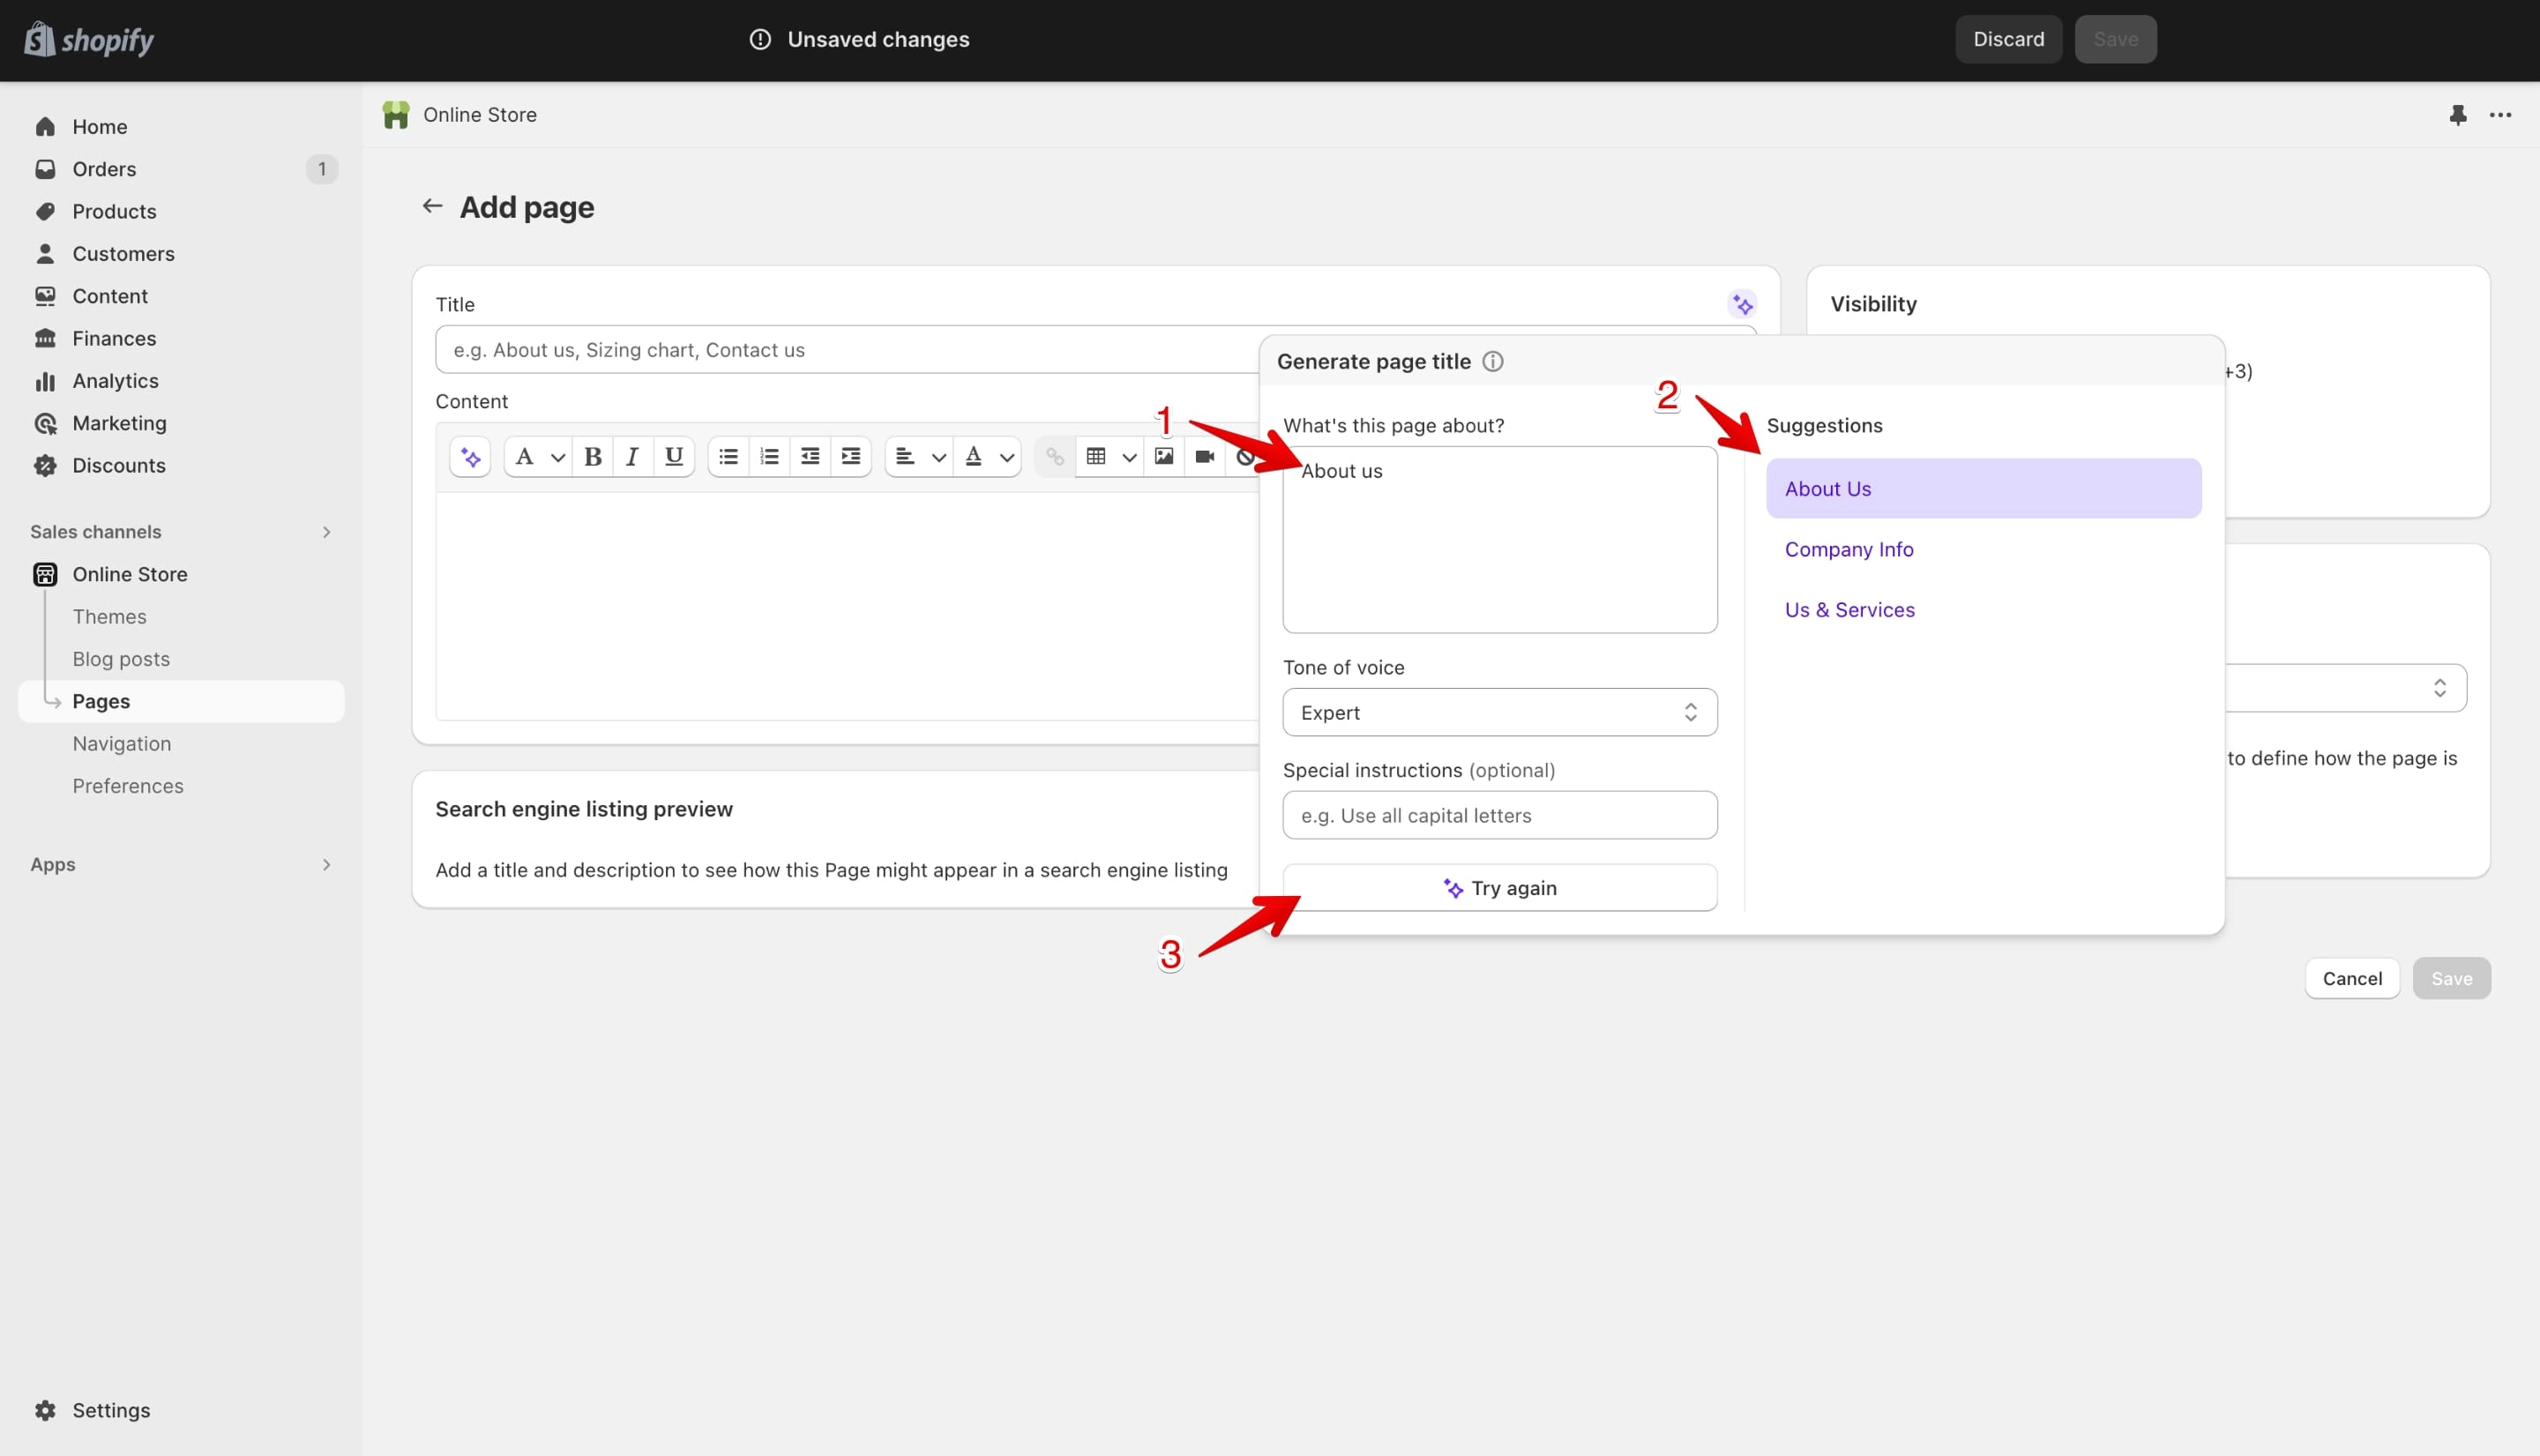The width and height of the screenshot is (2540, 1456).
Task: Click the insert image icon
Action: click(x=1164, y=457)
